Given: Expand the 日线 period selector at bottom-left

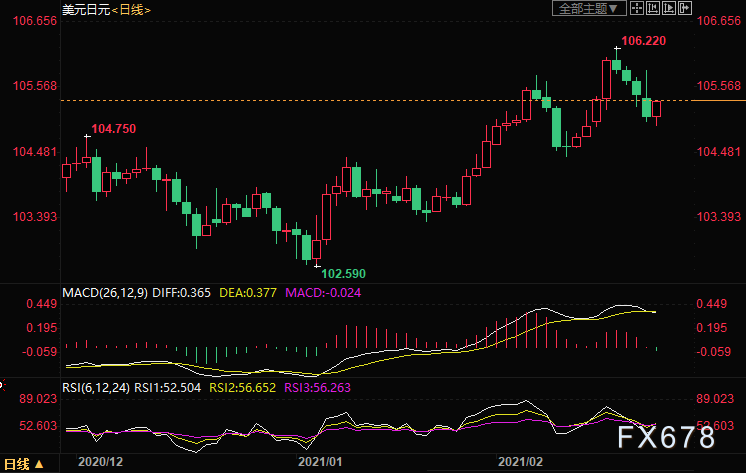Looking at the screenshot, I should coord(23,464).
